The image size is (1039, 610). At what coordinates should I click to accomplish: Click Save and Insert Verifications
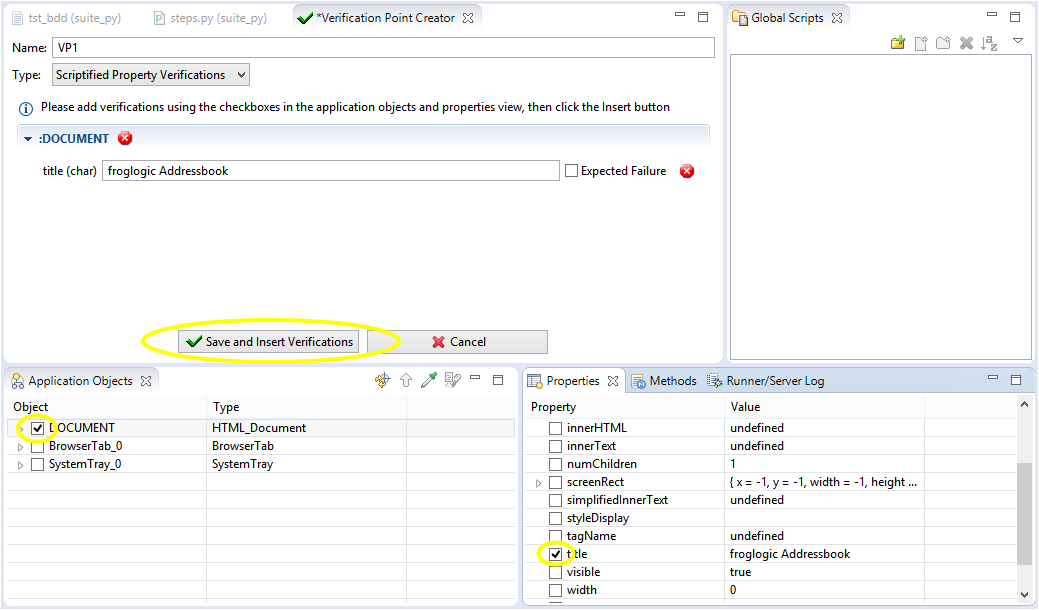click(270, 341)
